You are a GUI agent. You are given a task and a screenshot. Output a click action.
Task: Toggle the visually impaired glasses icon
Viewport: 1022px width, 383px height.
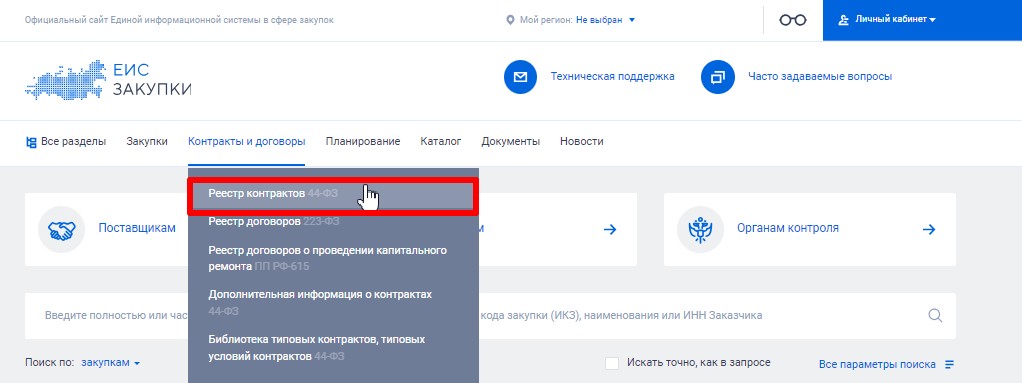pyautogui.click(x=793, y=20)
